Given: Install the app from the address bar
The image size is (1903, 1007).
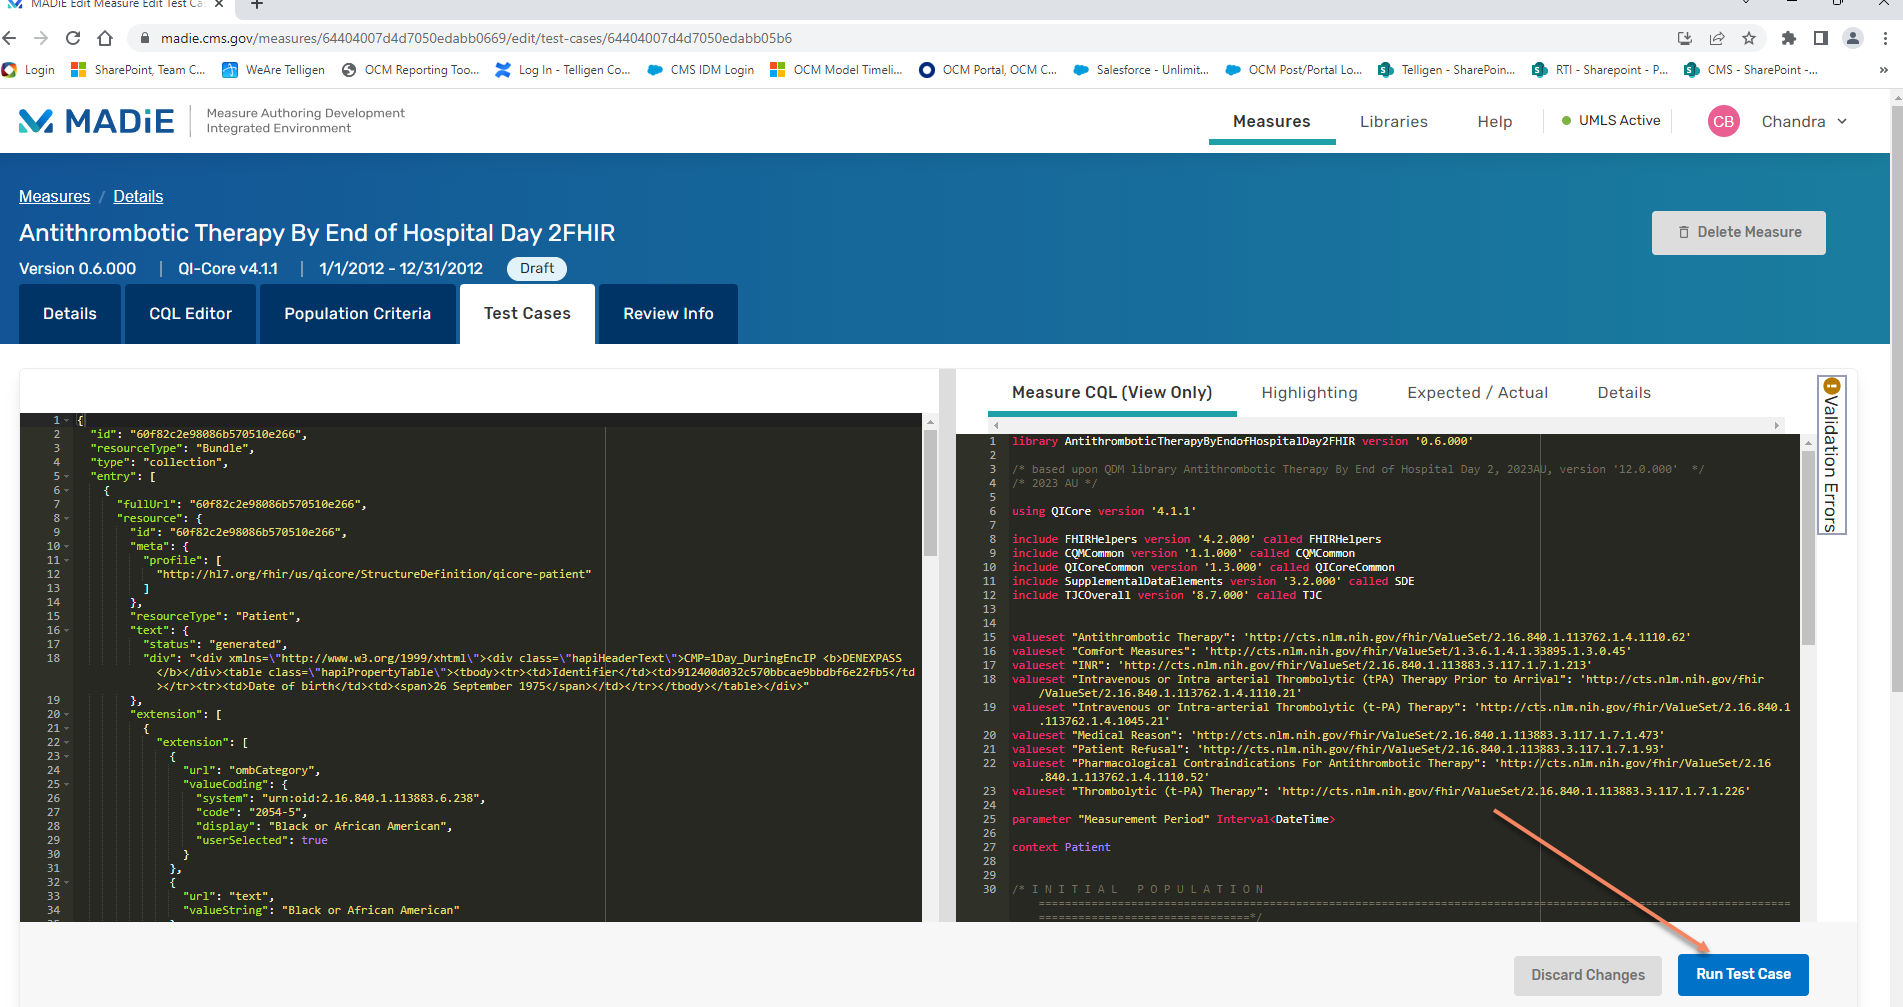Looking at the screenshot, I should pyautogui.click(x=1685, y=38).
